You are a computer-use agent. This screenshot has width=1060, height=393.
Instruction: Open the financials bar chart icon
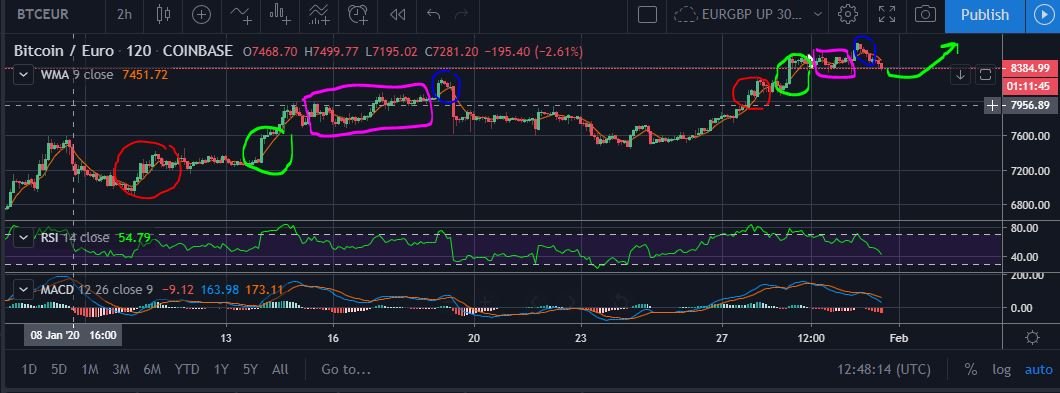pyautogui.click(x=280, y=14)
